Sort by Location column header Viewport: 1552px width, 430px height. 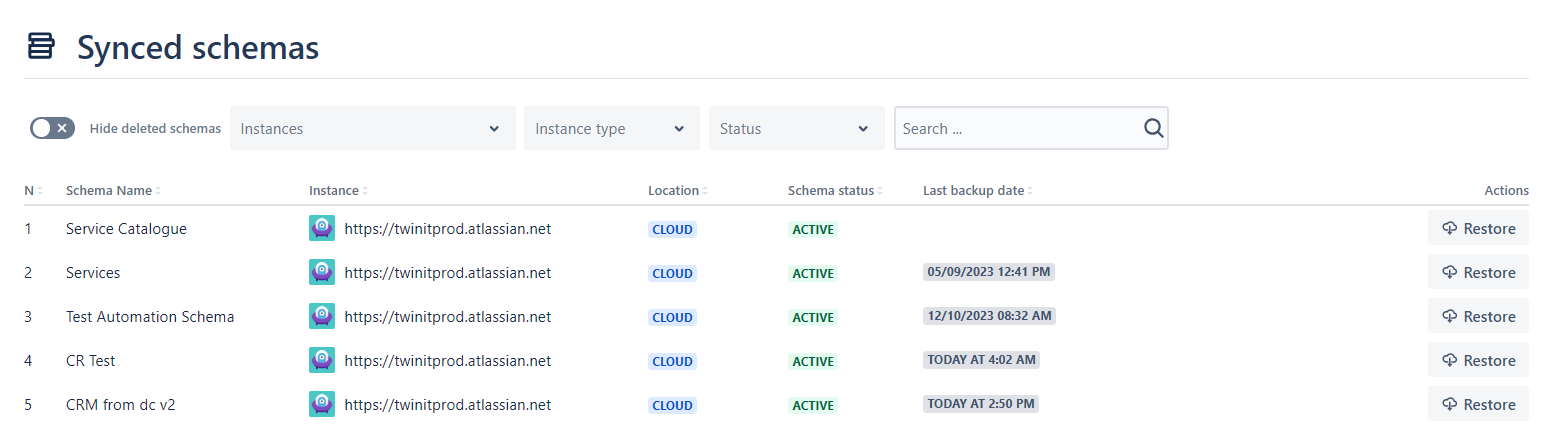(678, 190)
